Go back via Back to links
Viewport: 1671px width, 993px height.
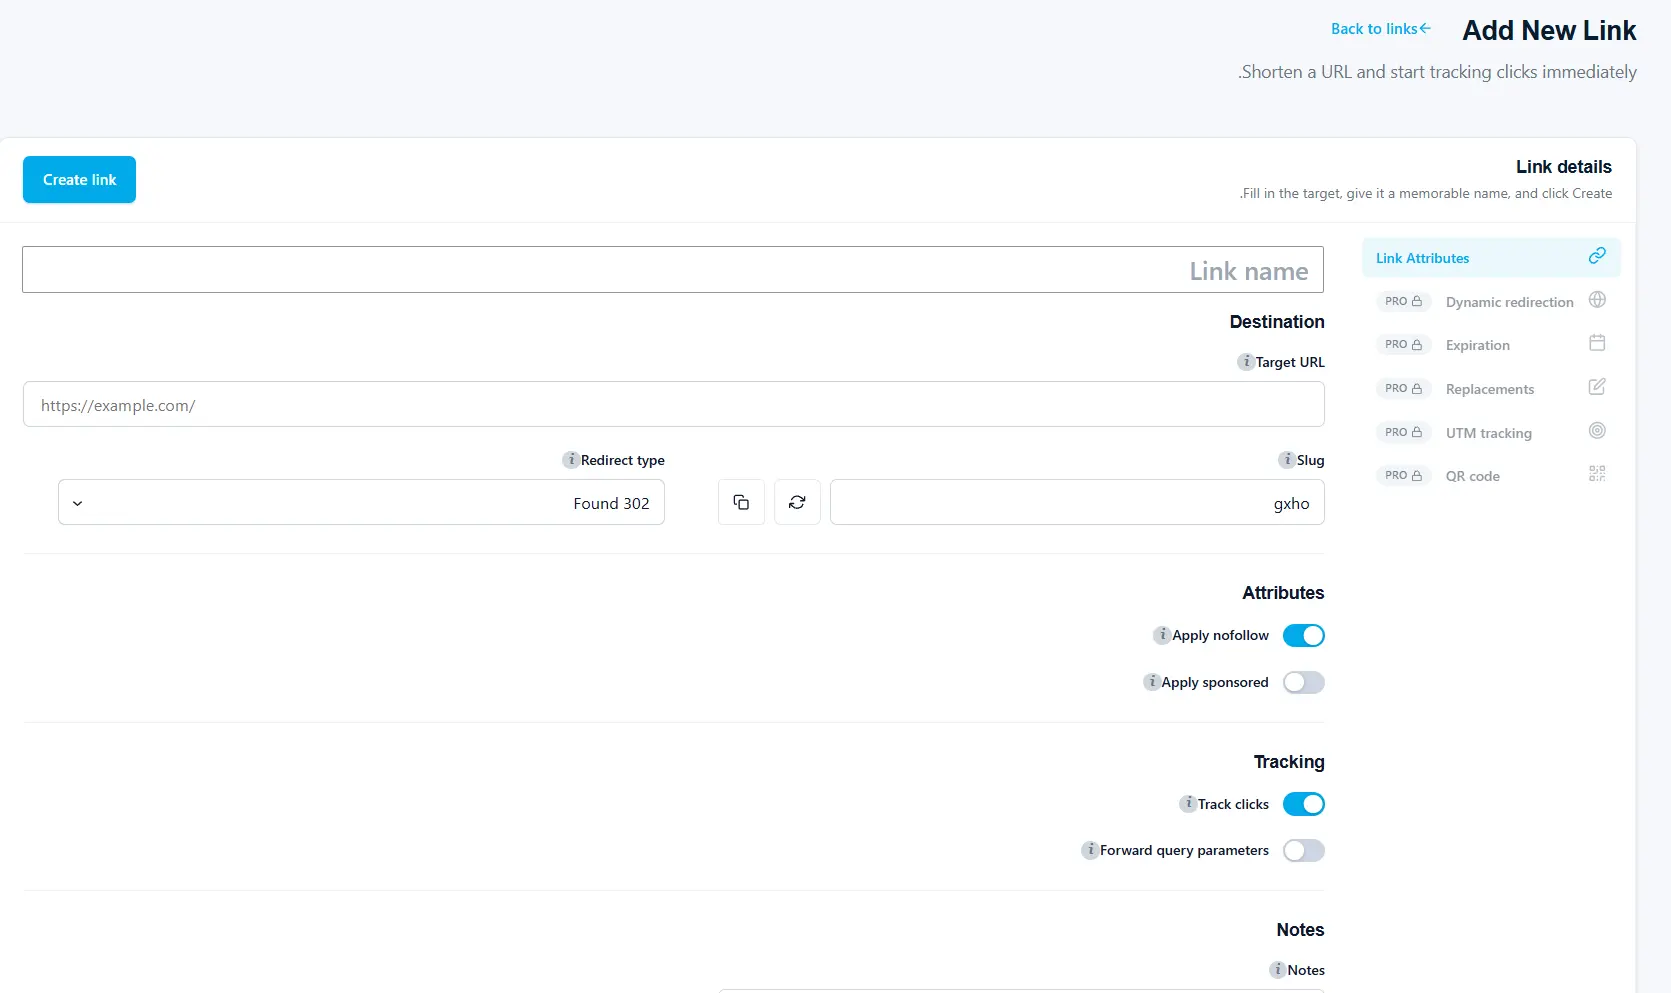coord(1381,29)
